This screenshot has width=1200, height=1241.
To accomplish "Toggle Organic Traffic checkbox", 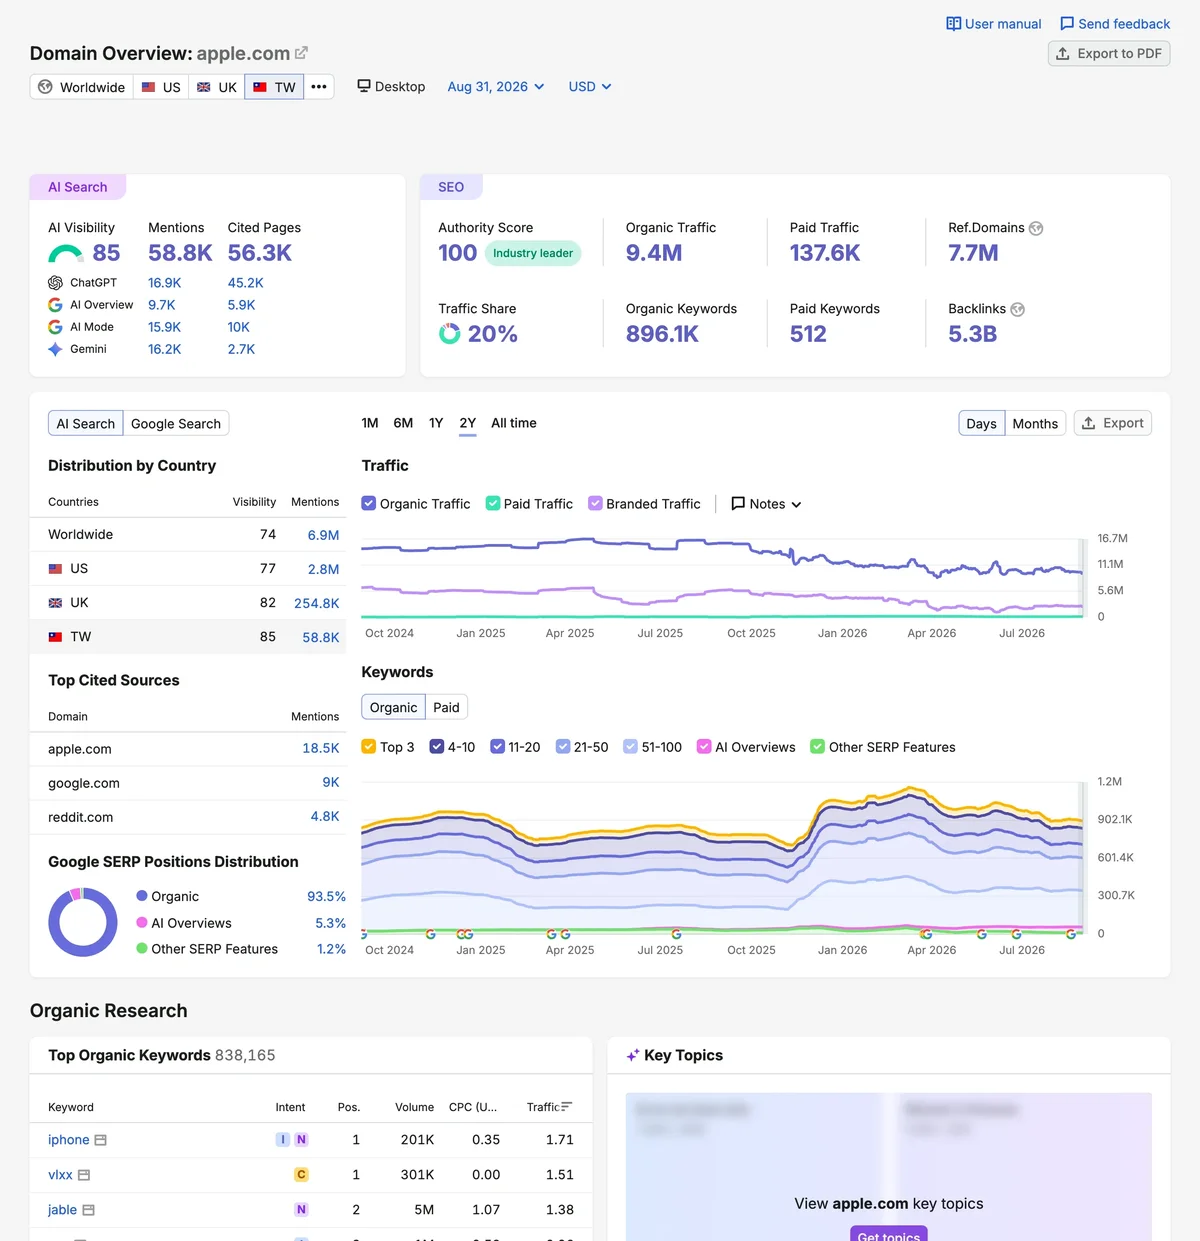I will click(369, 504).
